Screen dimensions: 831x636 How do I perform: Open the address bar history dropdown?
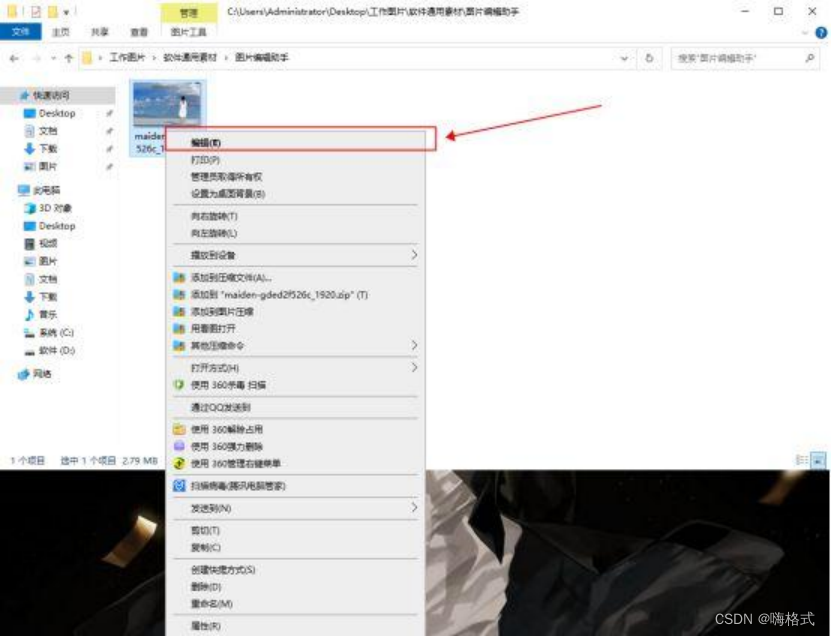tap(624, 58)
